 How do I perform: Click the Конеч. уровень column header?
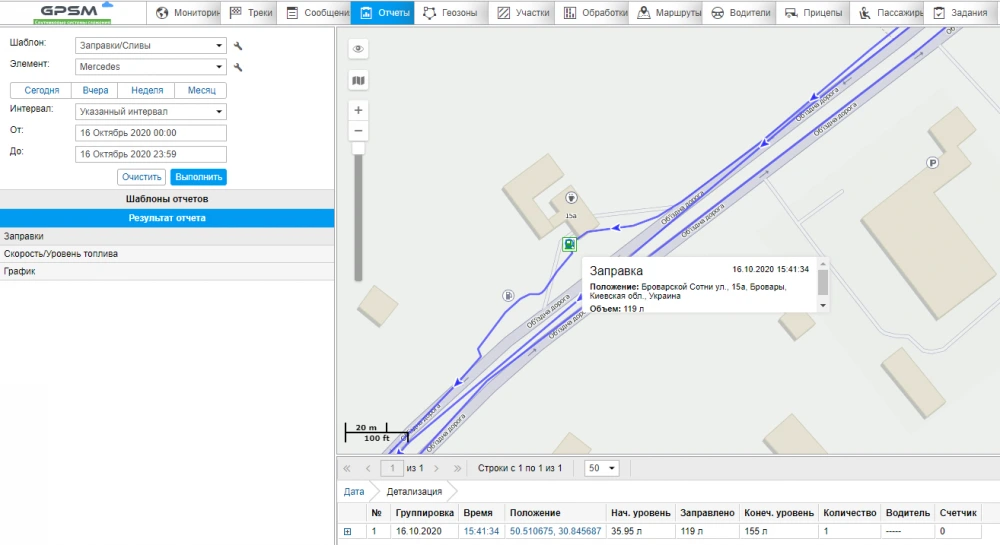click(779, 513)
